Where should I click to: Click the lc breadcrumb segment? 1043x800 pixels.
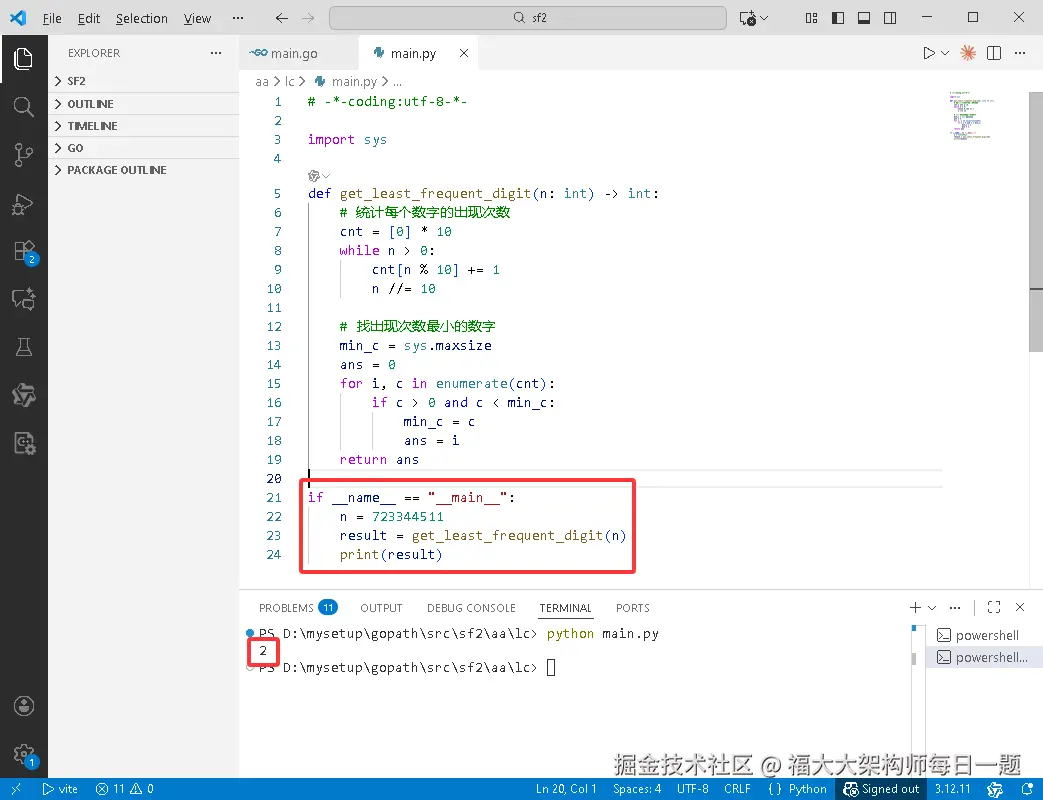(x=289, y=82)
